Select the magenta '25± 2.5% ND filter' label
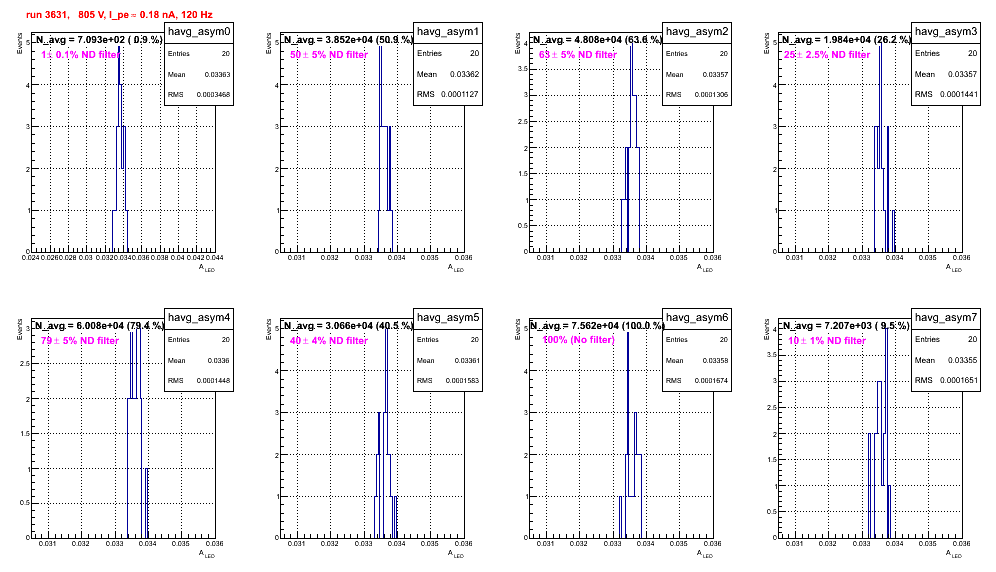The height and width of the screenshot is (572, 996). click(x=827, y=55)
